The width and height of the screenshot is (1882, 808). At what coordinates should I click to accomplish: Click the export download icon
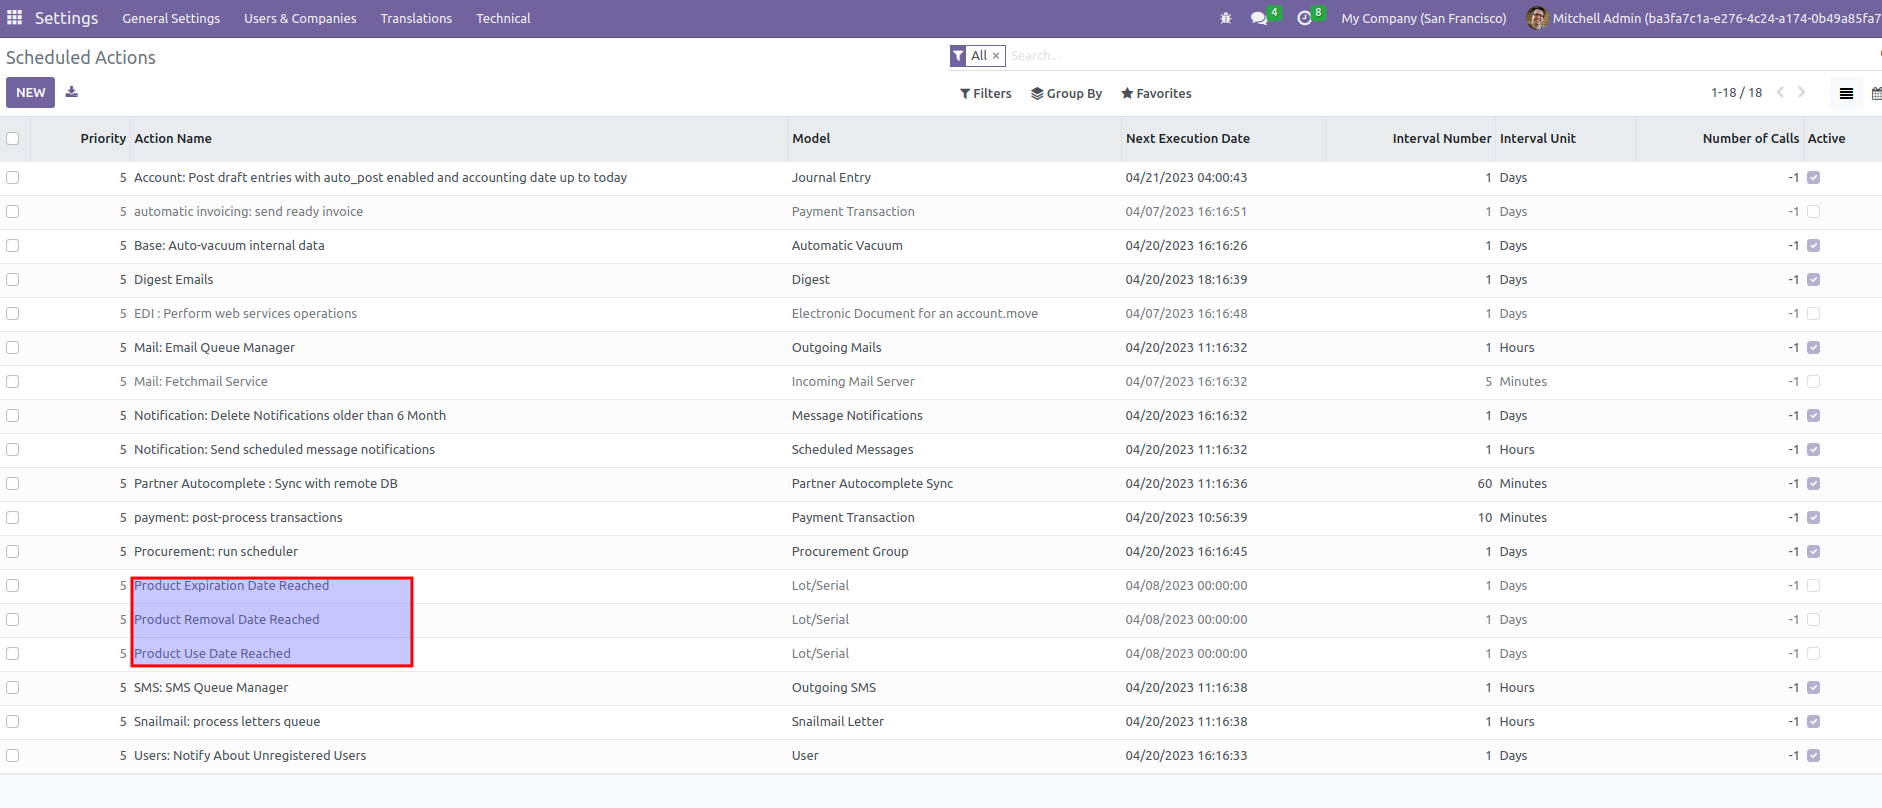click(x=72, y=92)
